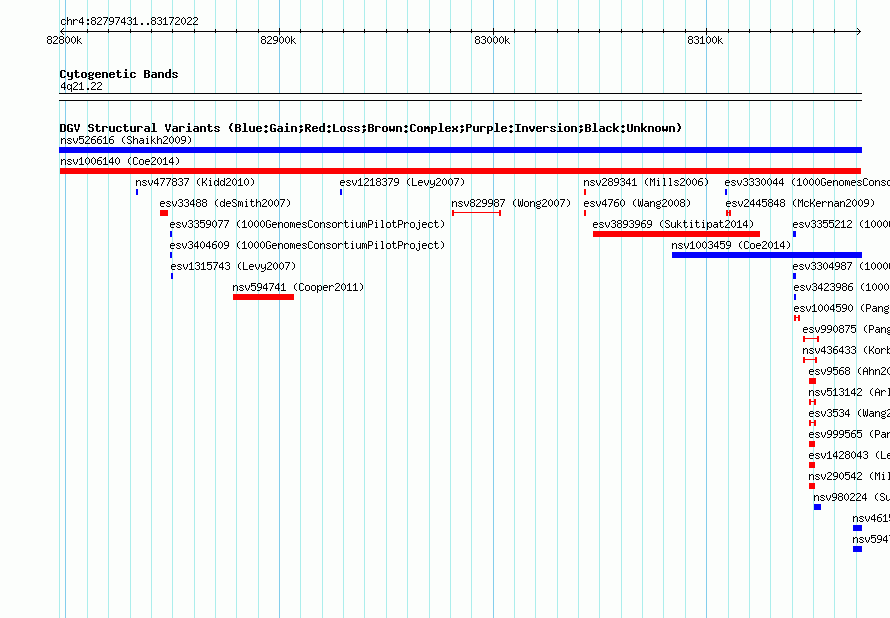Click the red nsv594741 loss bar

coord(263,297)
